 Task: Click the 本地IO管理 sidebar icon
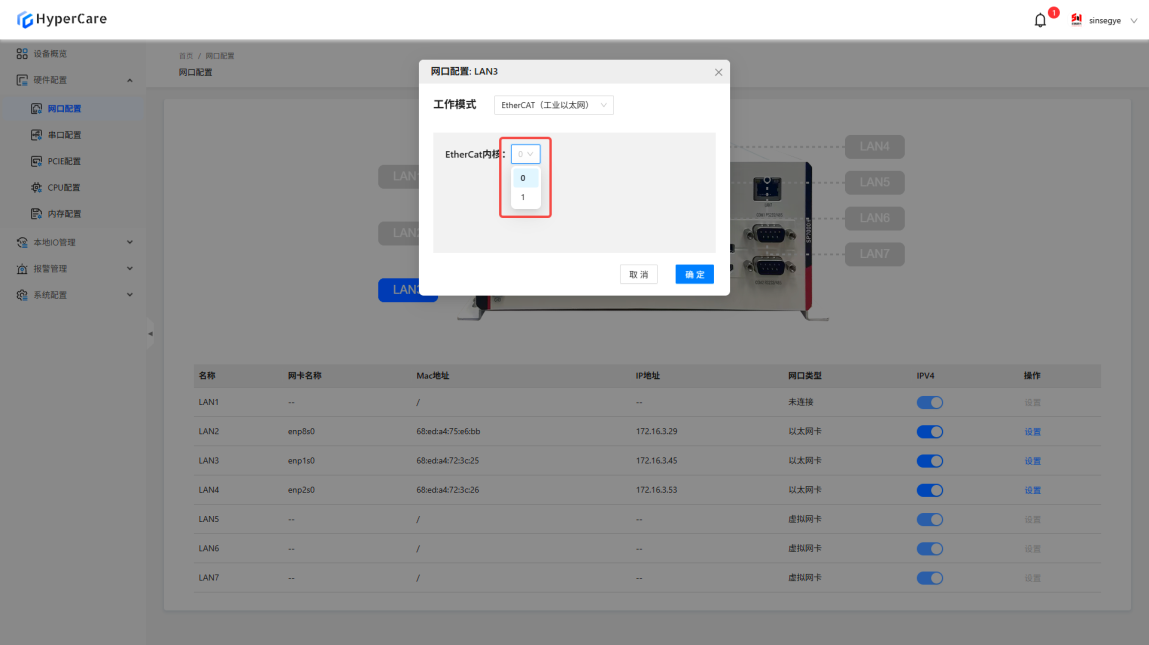click(22, 243)
